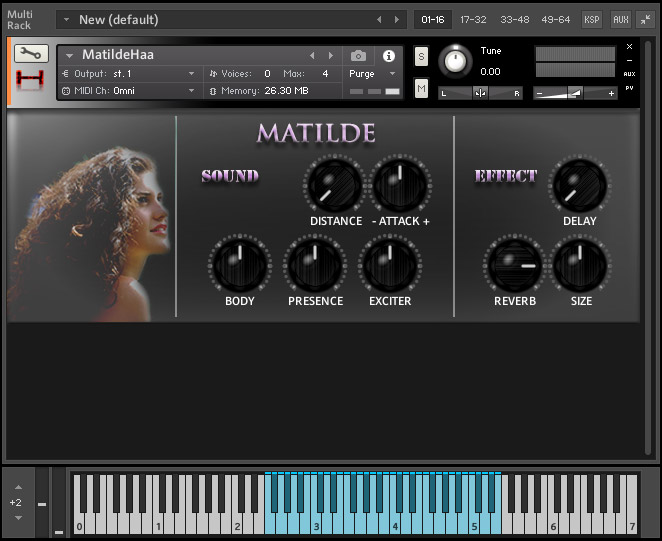Click the wrench edit instrument icon
The image size is (662, 541).
pyautogui.click(x=32, y=53)
